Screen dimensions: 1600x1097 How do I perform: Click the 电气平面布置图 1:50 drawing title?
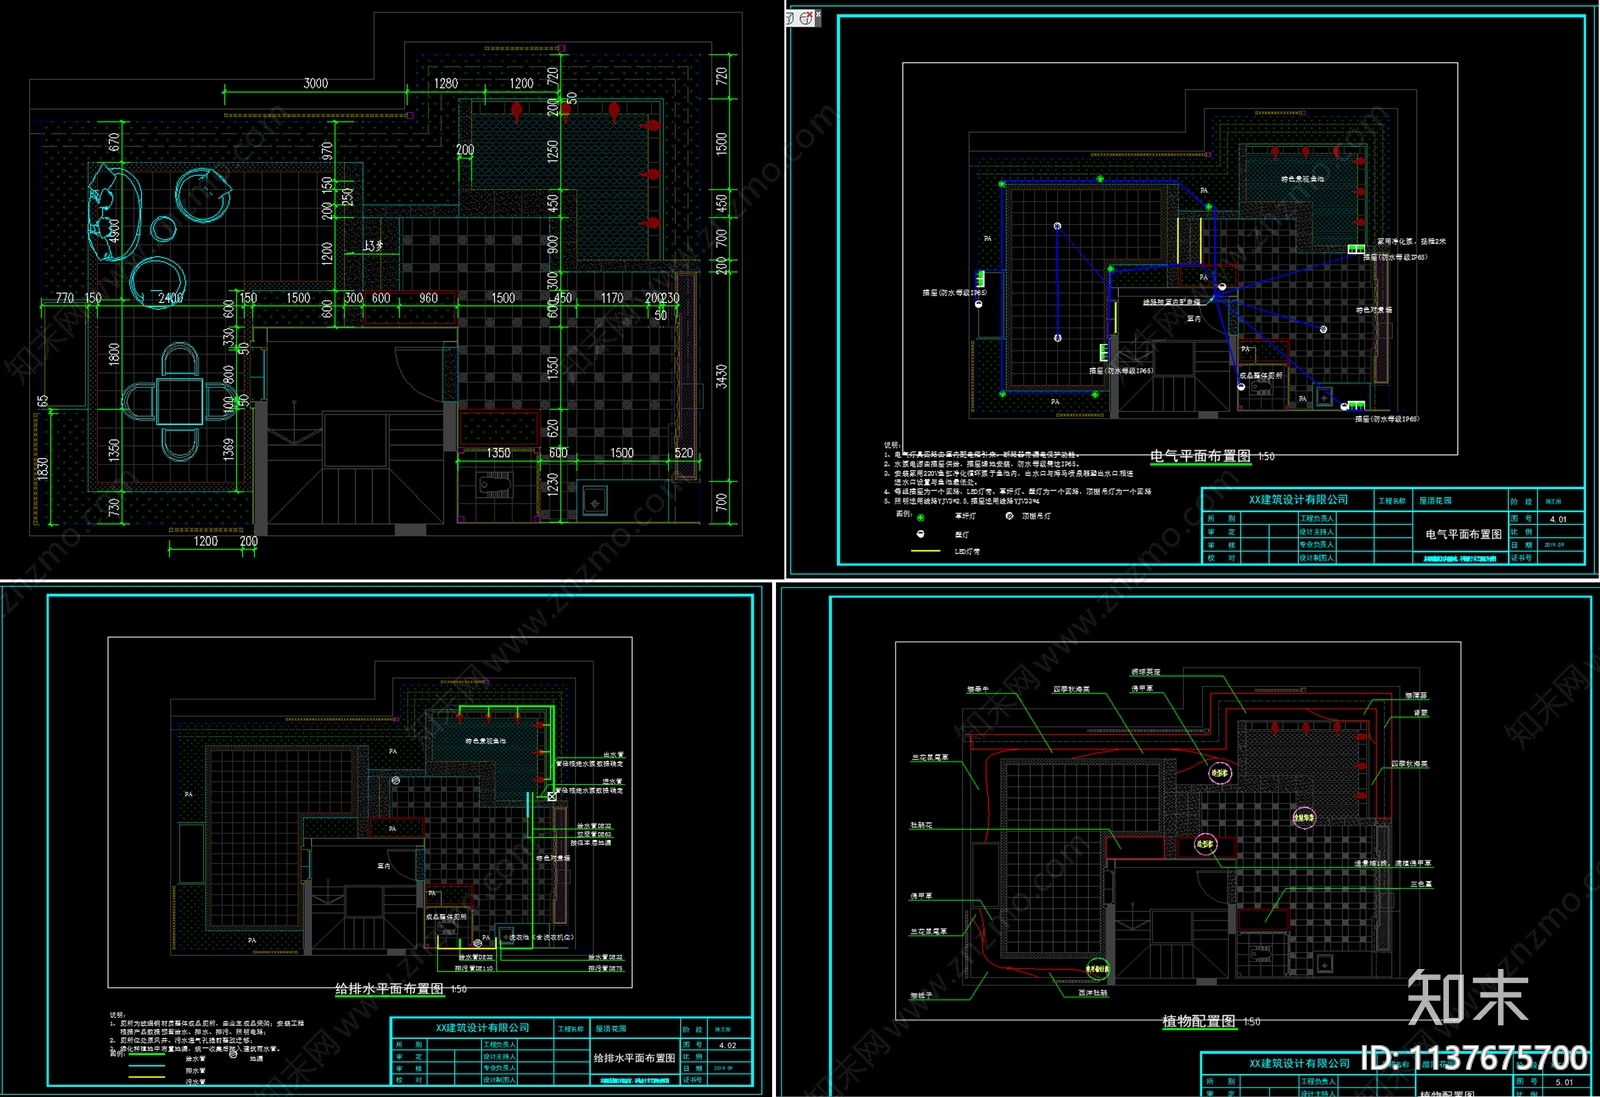coord(1212,456)
